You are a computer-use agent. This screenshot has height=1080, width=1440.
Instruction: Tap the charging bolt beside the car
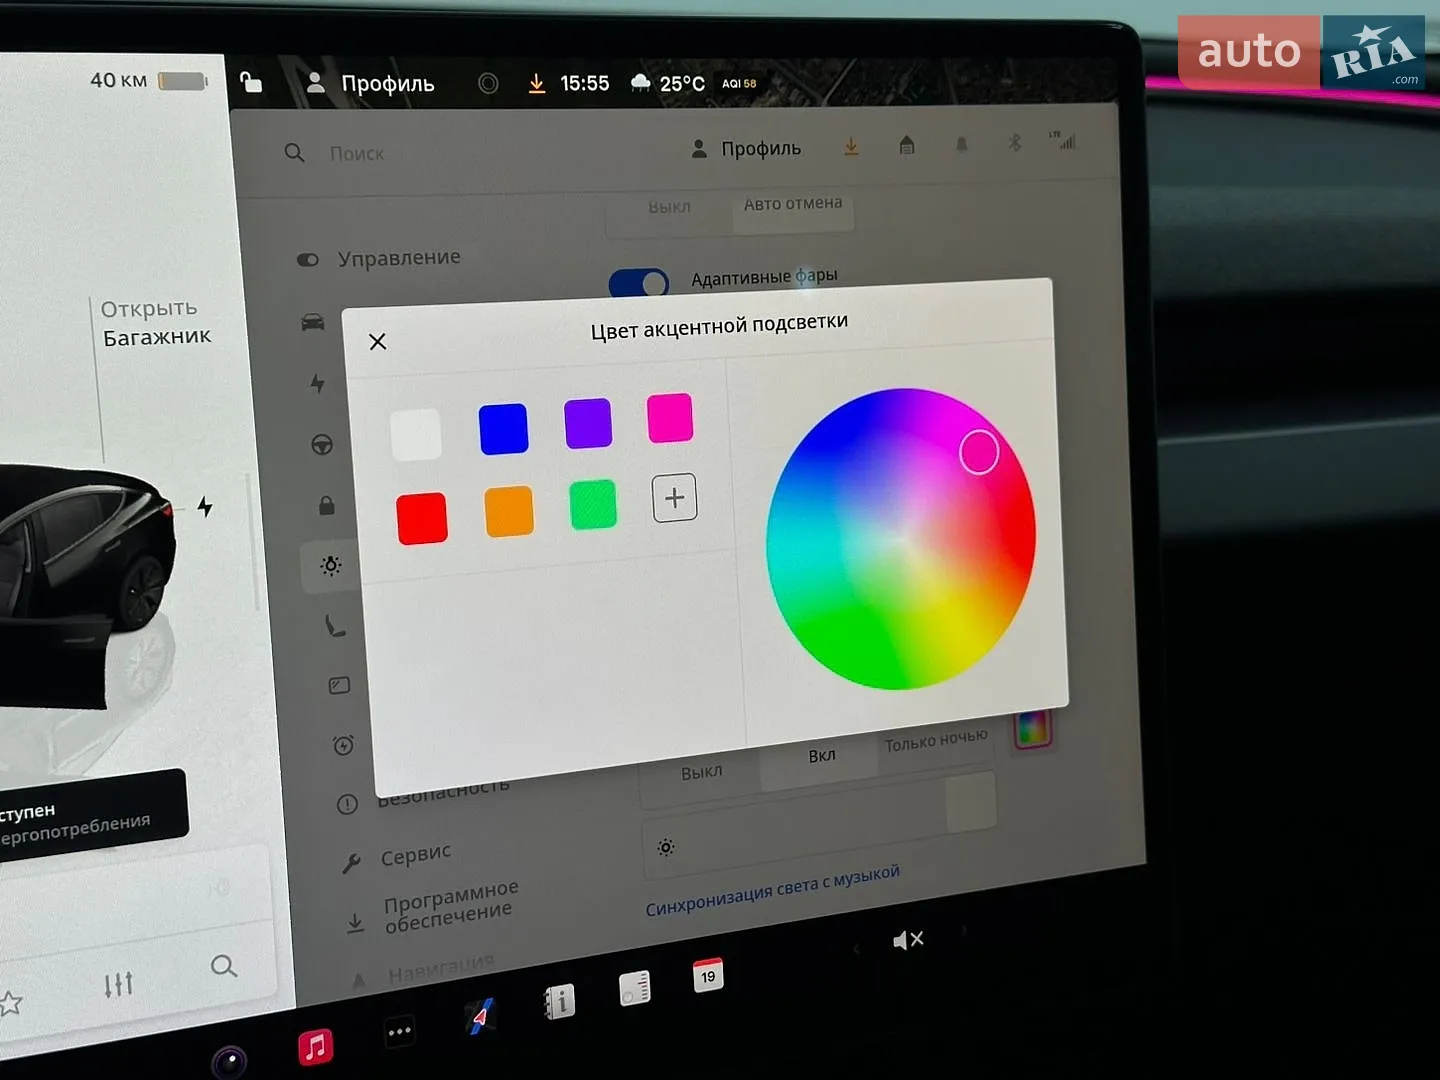pyautogui.click(x=205, y=507)
